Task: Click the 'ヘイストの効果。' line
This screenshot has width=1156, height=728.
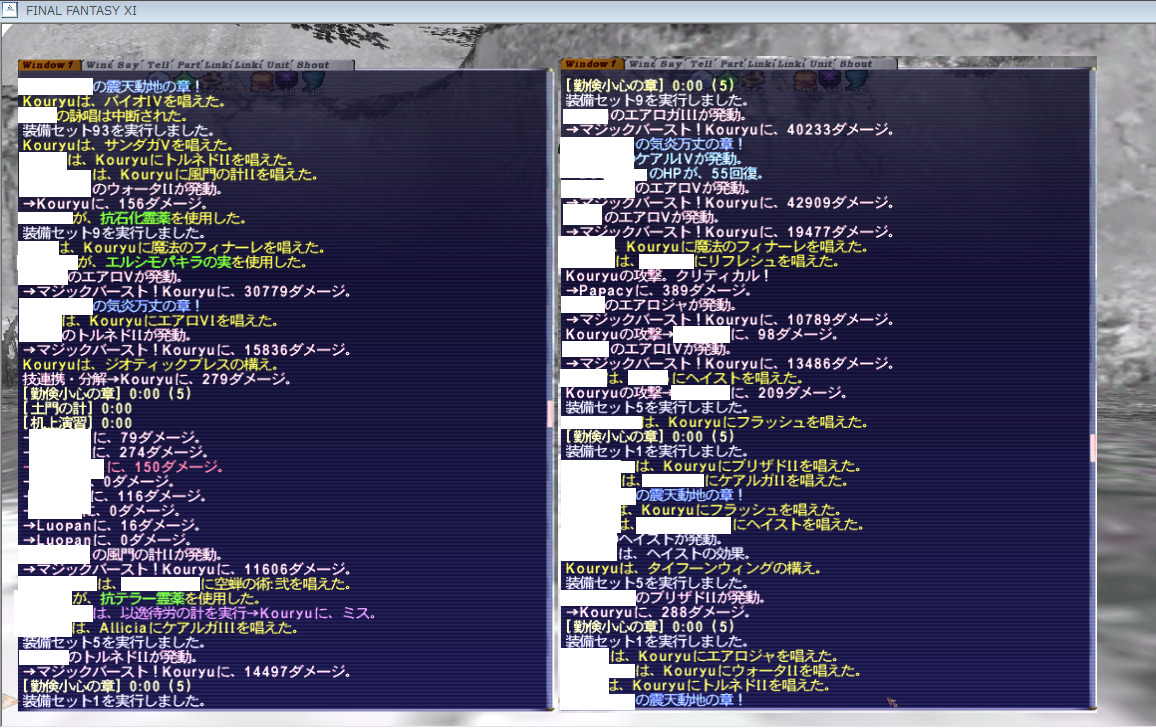Action: (x=684, y=553)
